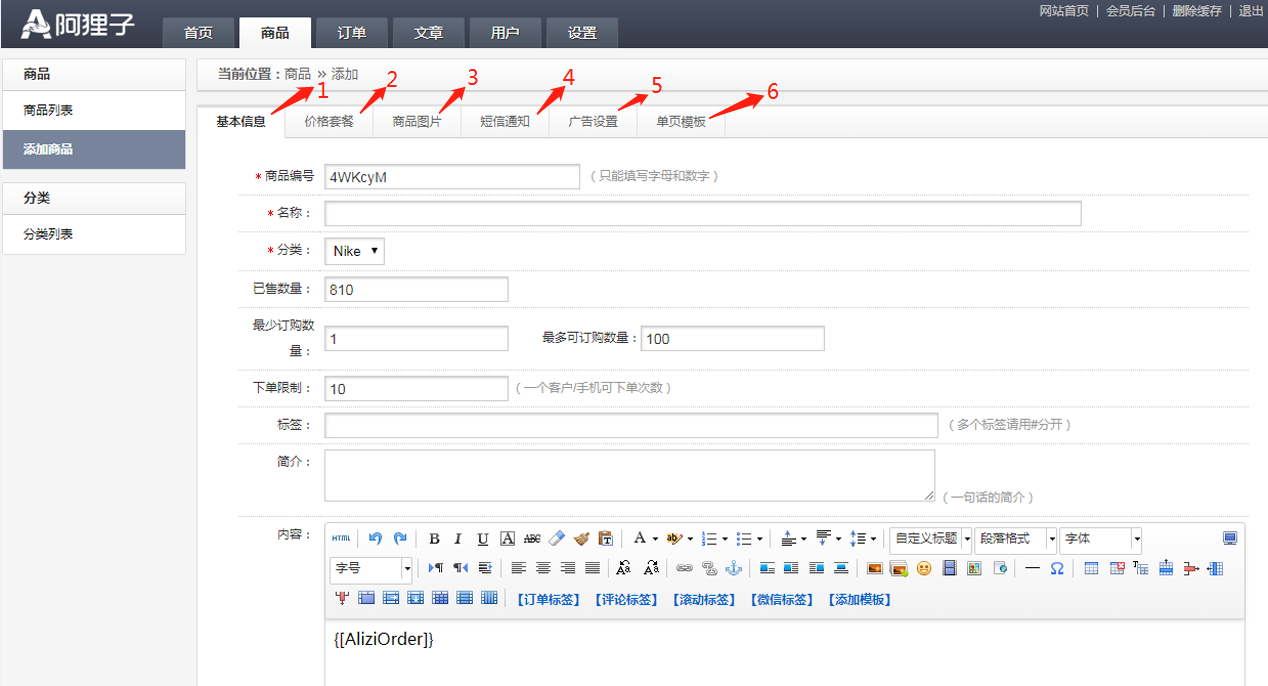Click the 名称 product name input field
The height and width of the screenshot is (686, 1268).
702,213
